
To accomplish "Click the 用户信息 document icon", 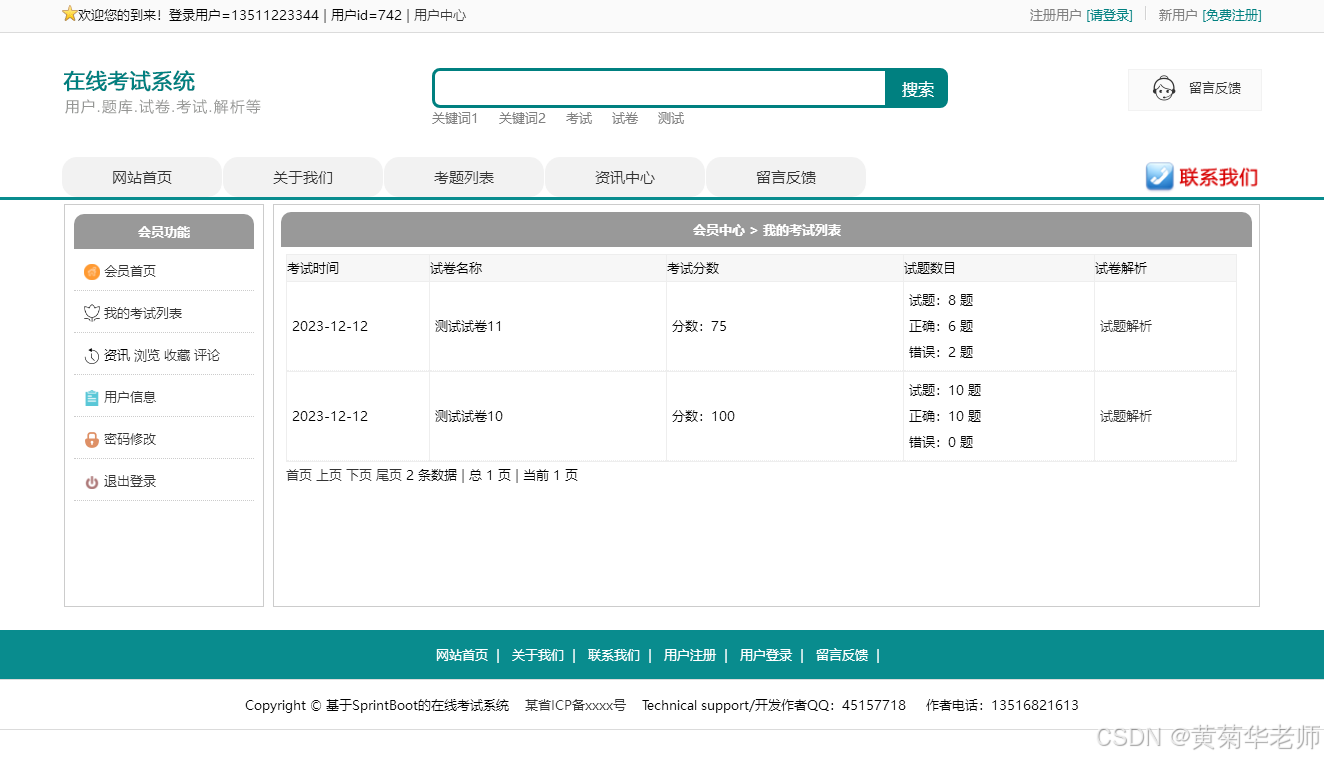I will coord(91,396).
